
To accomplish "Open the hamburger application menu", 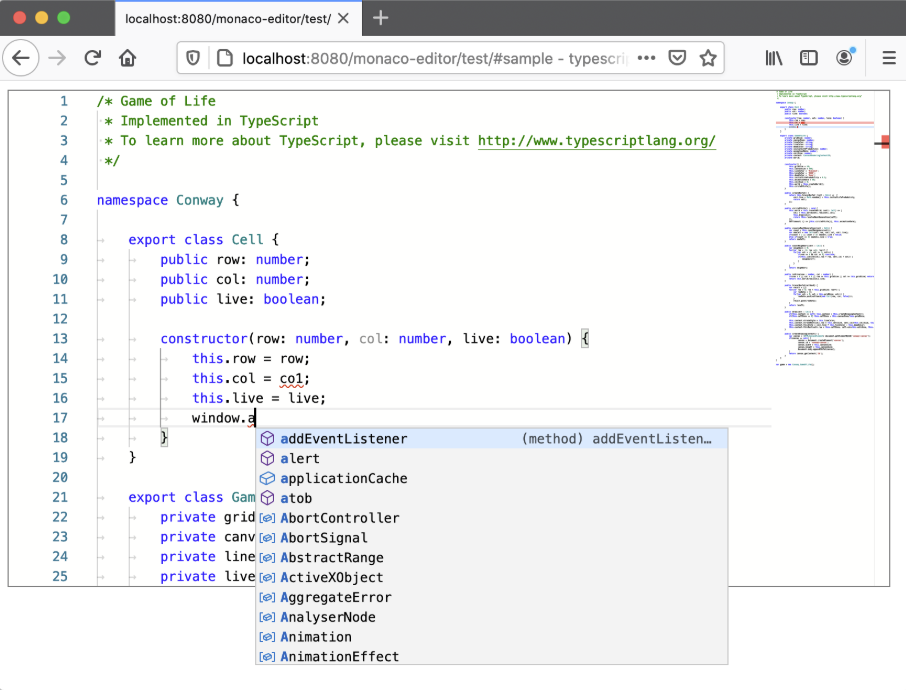I will 888,58.
